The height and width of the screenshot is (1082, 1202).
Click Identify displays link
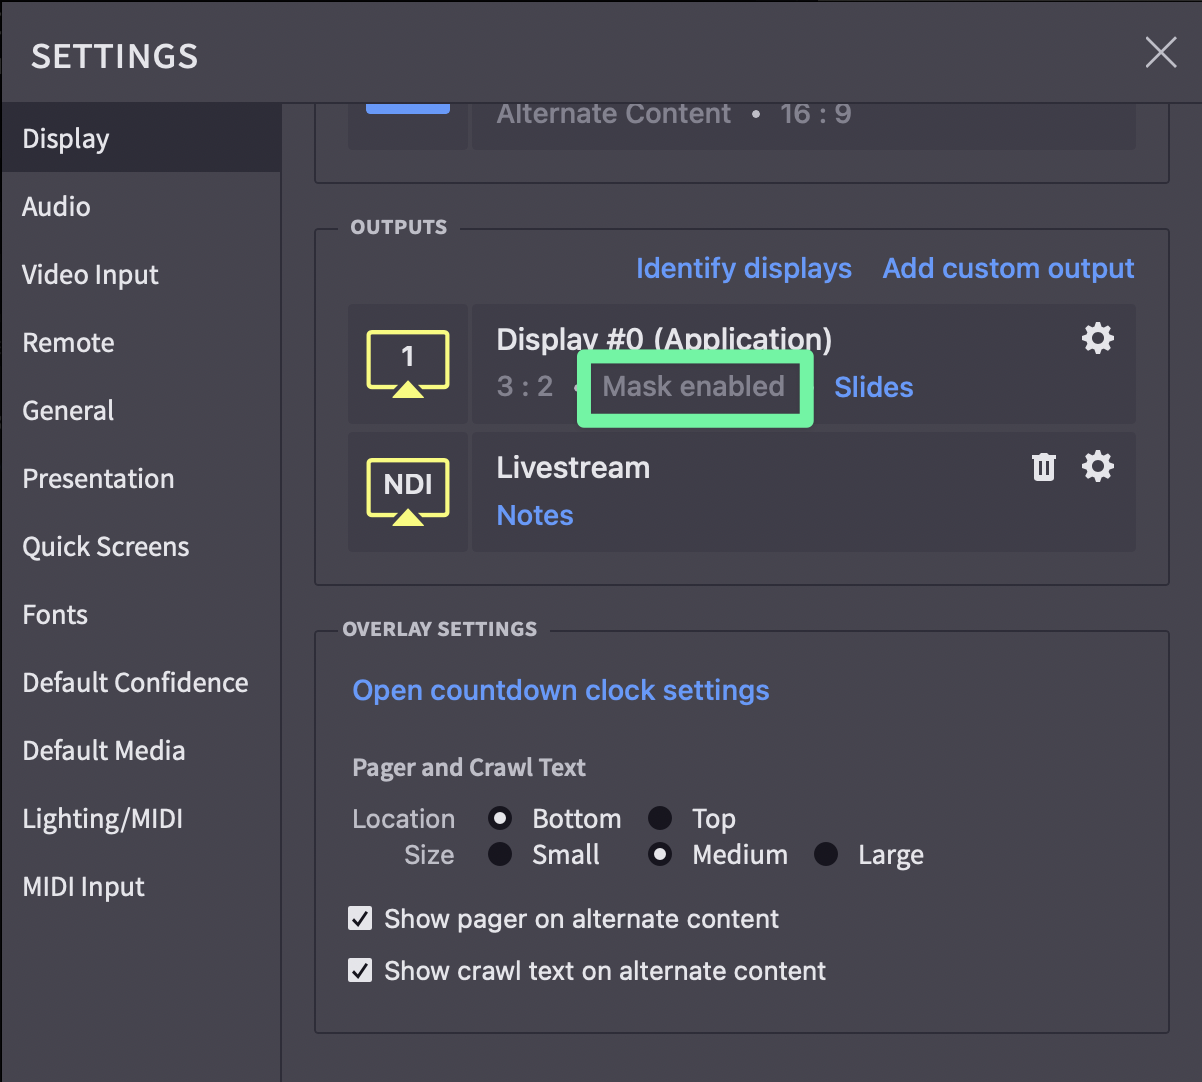tap(743, 269)
